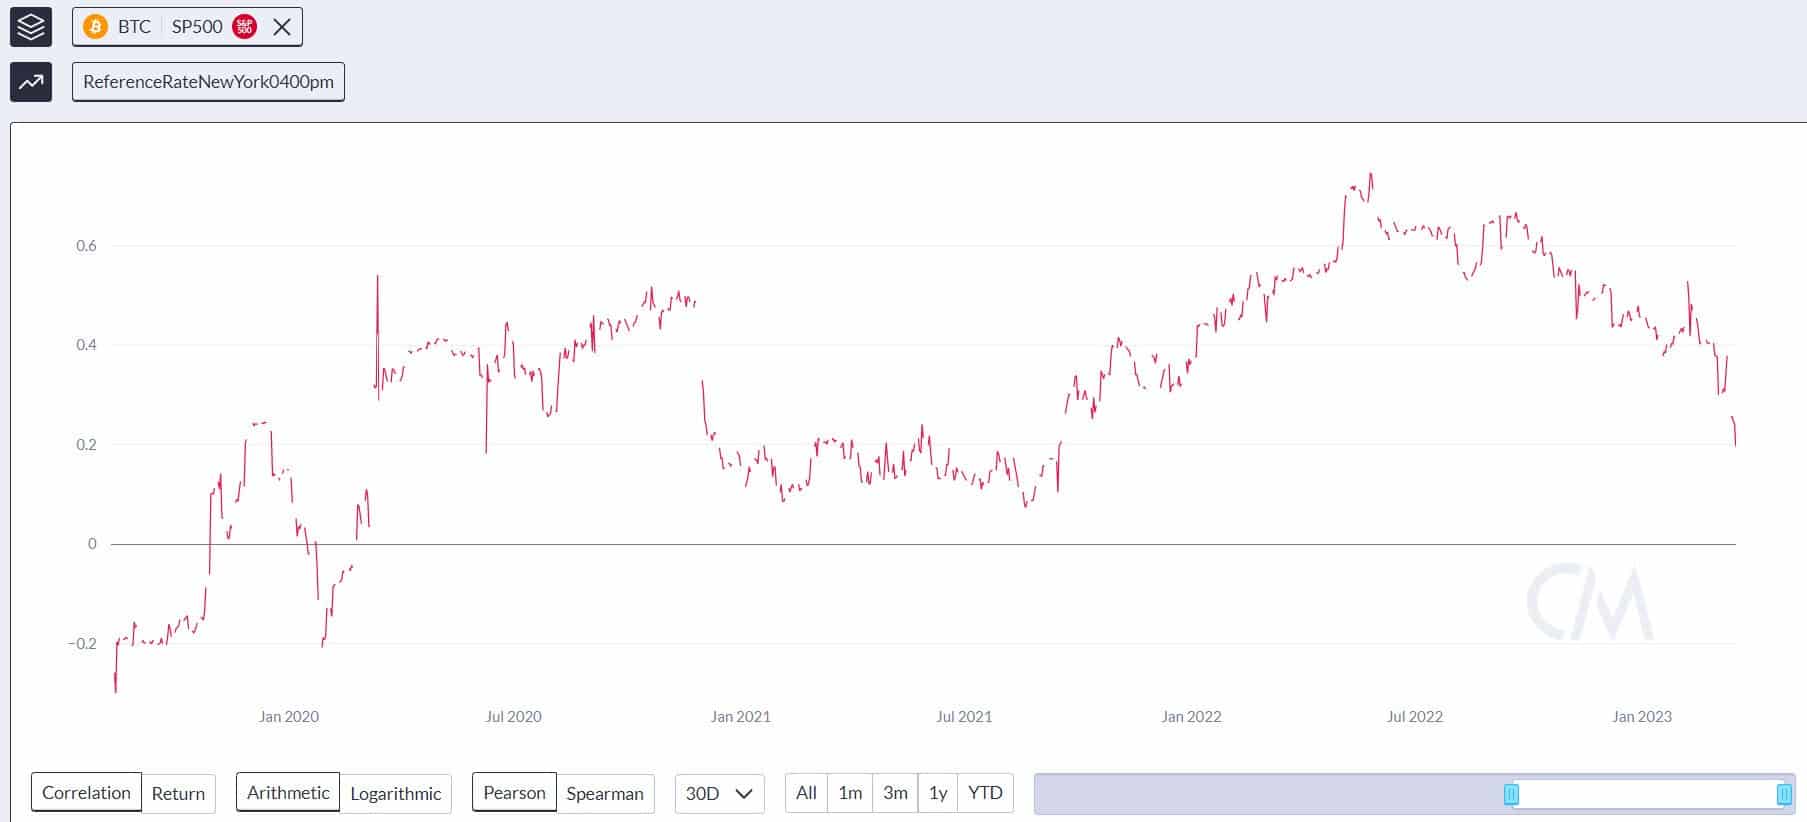Click the S&P 500 red badge icon
Screen dimensions: 1807x822
244,27
